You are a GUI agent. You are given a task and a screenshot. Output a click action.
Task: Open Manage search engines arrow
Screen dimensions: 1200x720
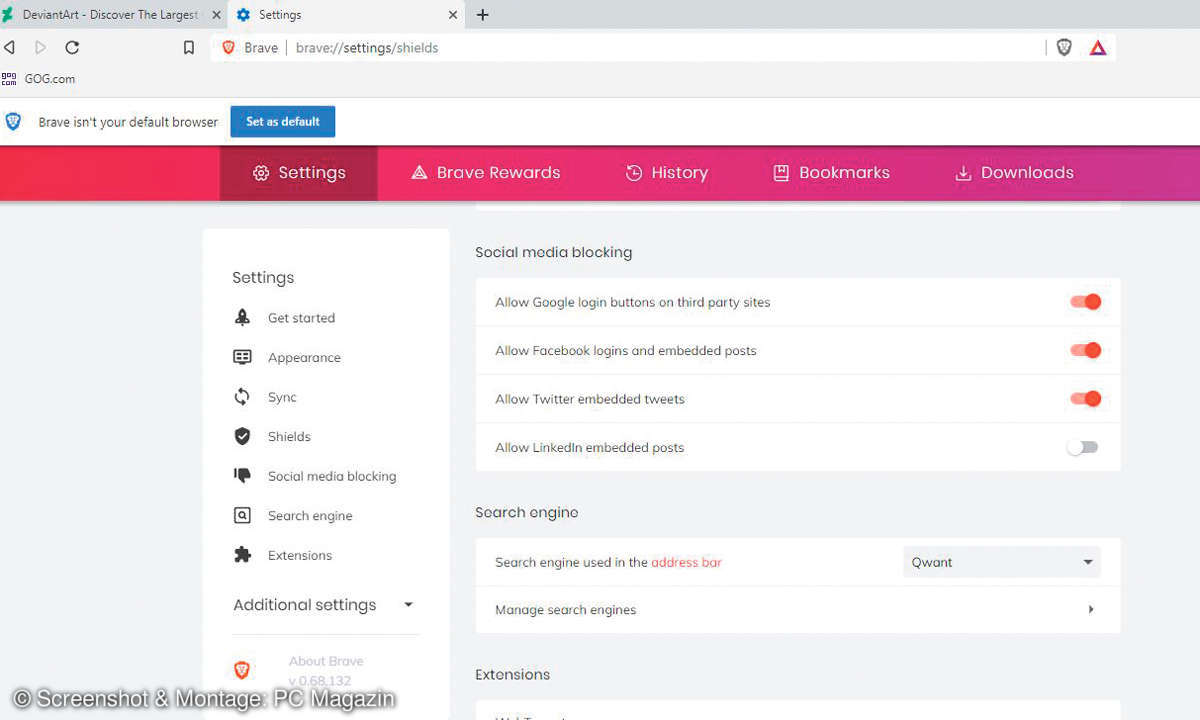(1091, 610)
